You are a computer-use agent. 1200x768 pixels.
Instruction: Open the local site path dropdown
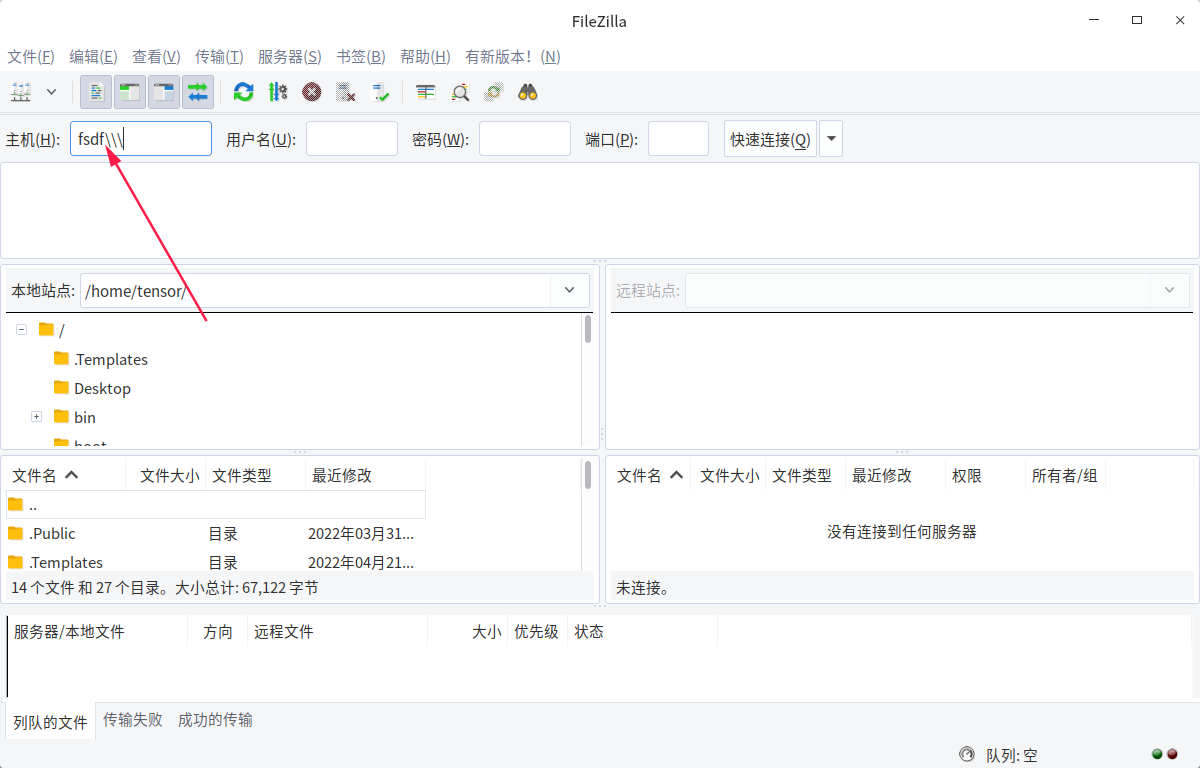coord(569,290)
